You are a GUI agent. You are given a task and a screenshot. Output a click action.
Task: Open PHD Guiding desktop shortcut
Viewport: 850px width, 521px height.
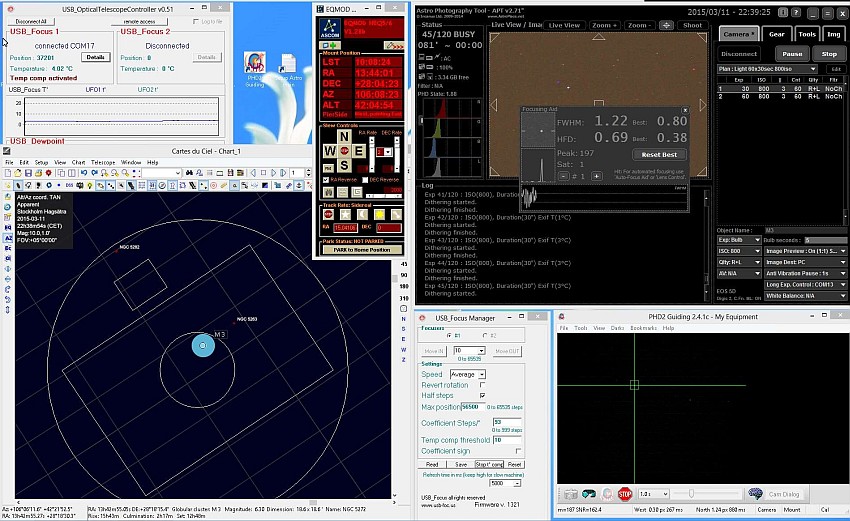pos(254,69)
